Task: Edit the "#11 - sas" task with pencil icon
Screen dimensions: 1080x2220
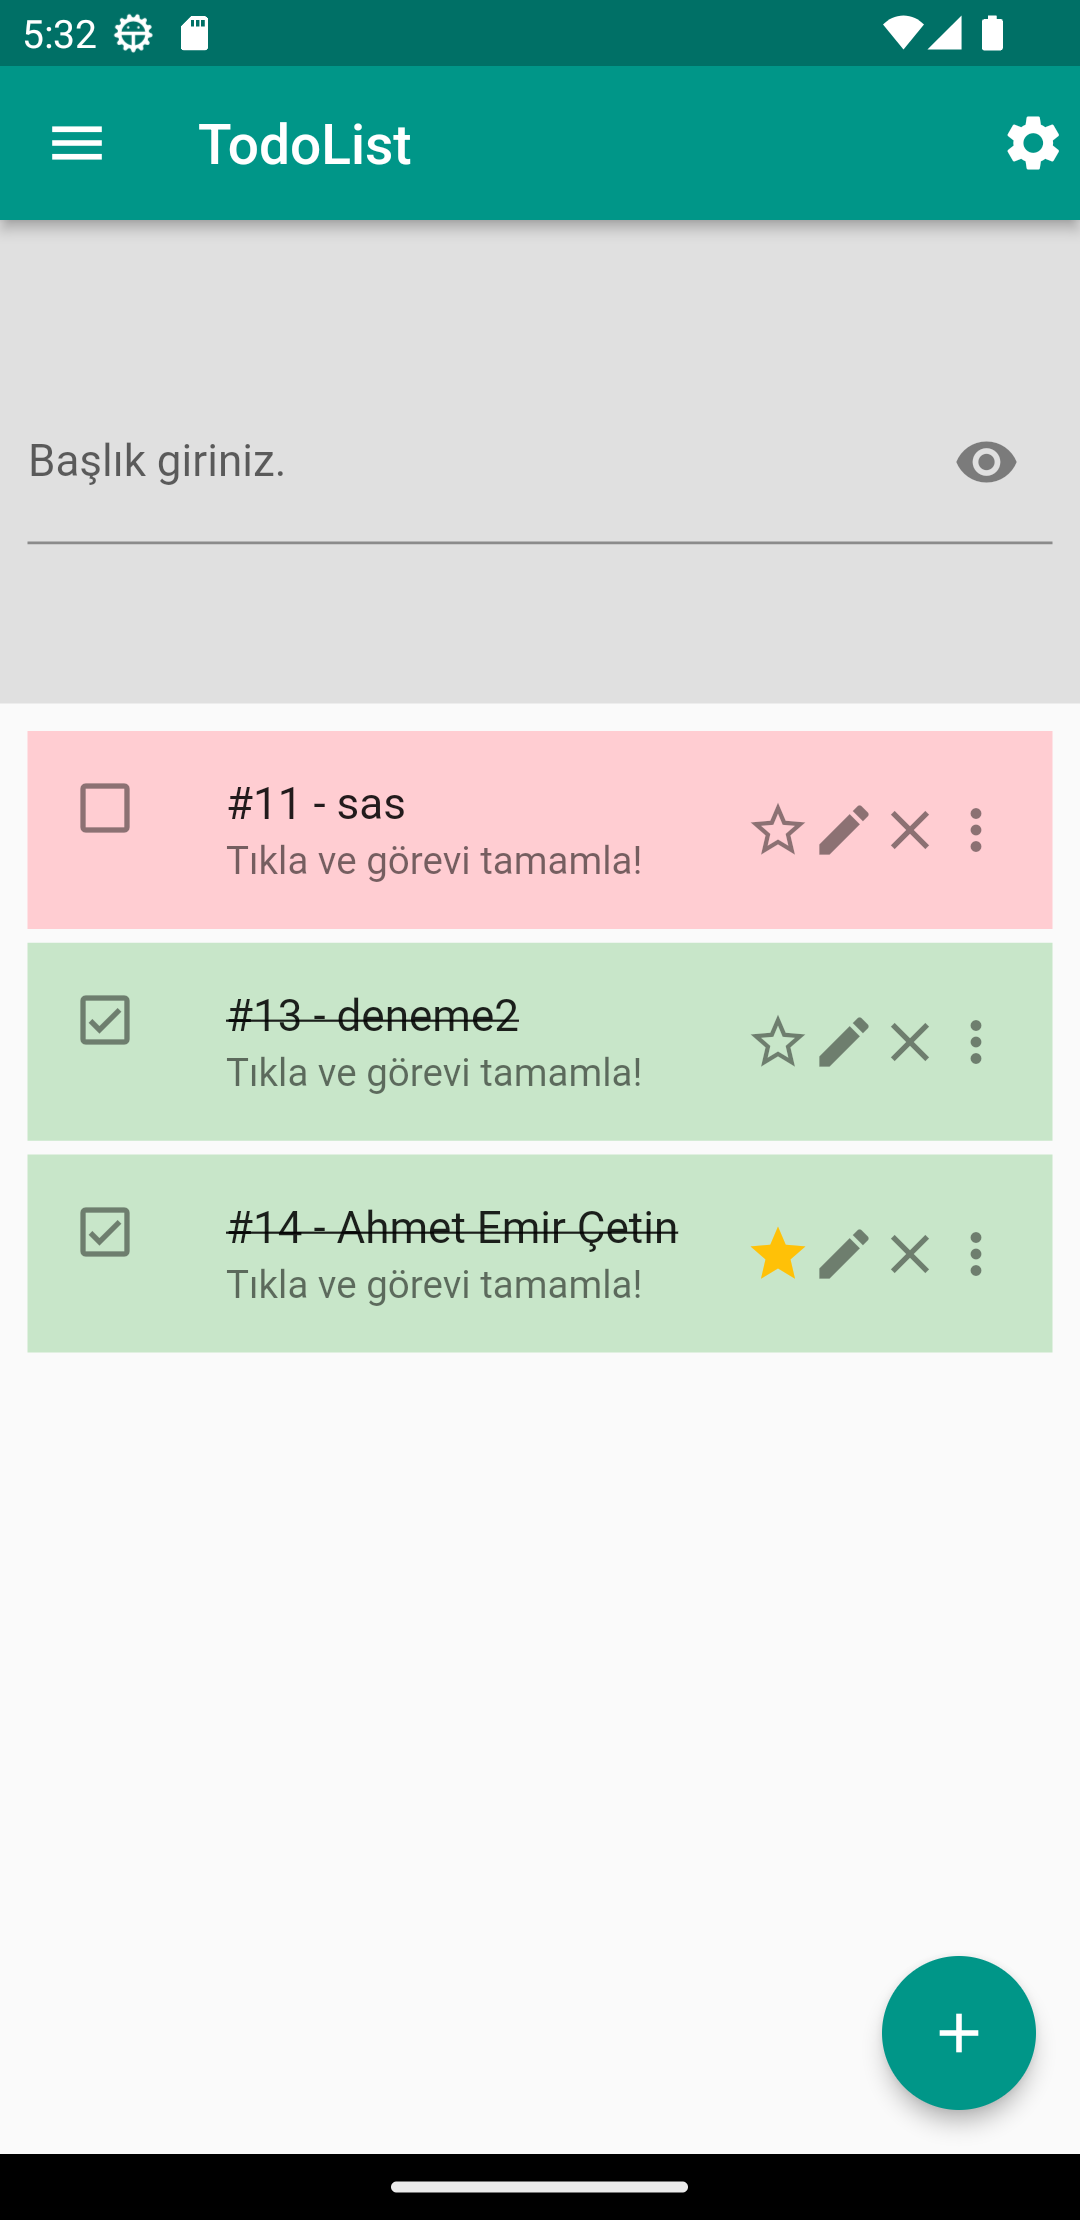Action: coord(843,830)
